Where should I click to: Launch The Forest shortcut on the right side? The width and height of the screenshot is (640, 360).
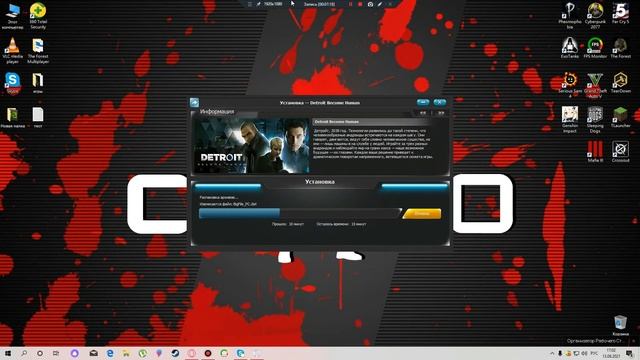tap(620, 48)
